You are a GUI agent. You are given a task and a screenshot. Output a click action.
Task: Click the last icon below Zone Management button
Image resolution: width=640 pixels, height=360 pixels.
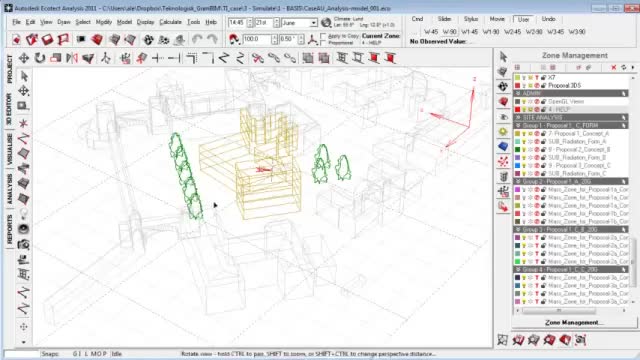[580, 339]
